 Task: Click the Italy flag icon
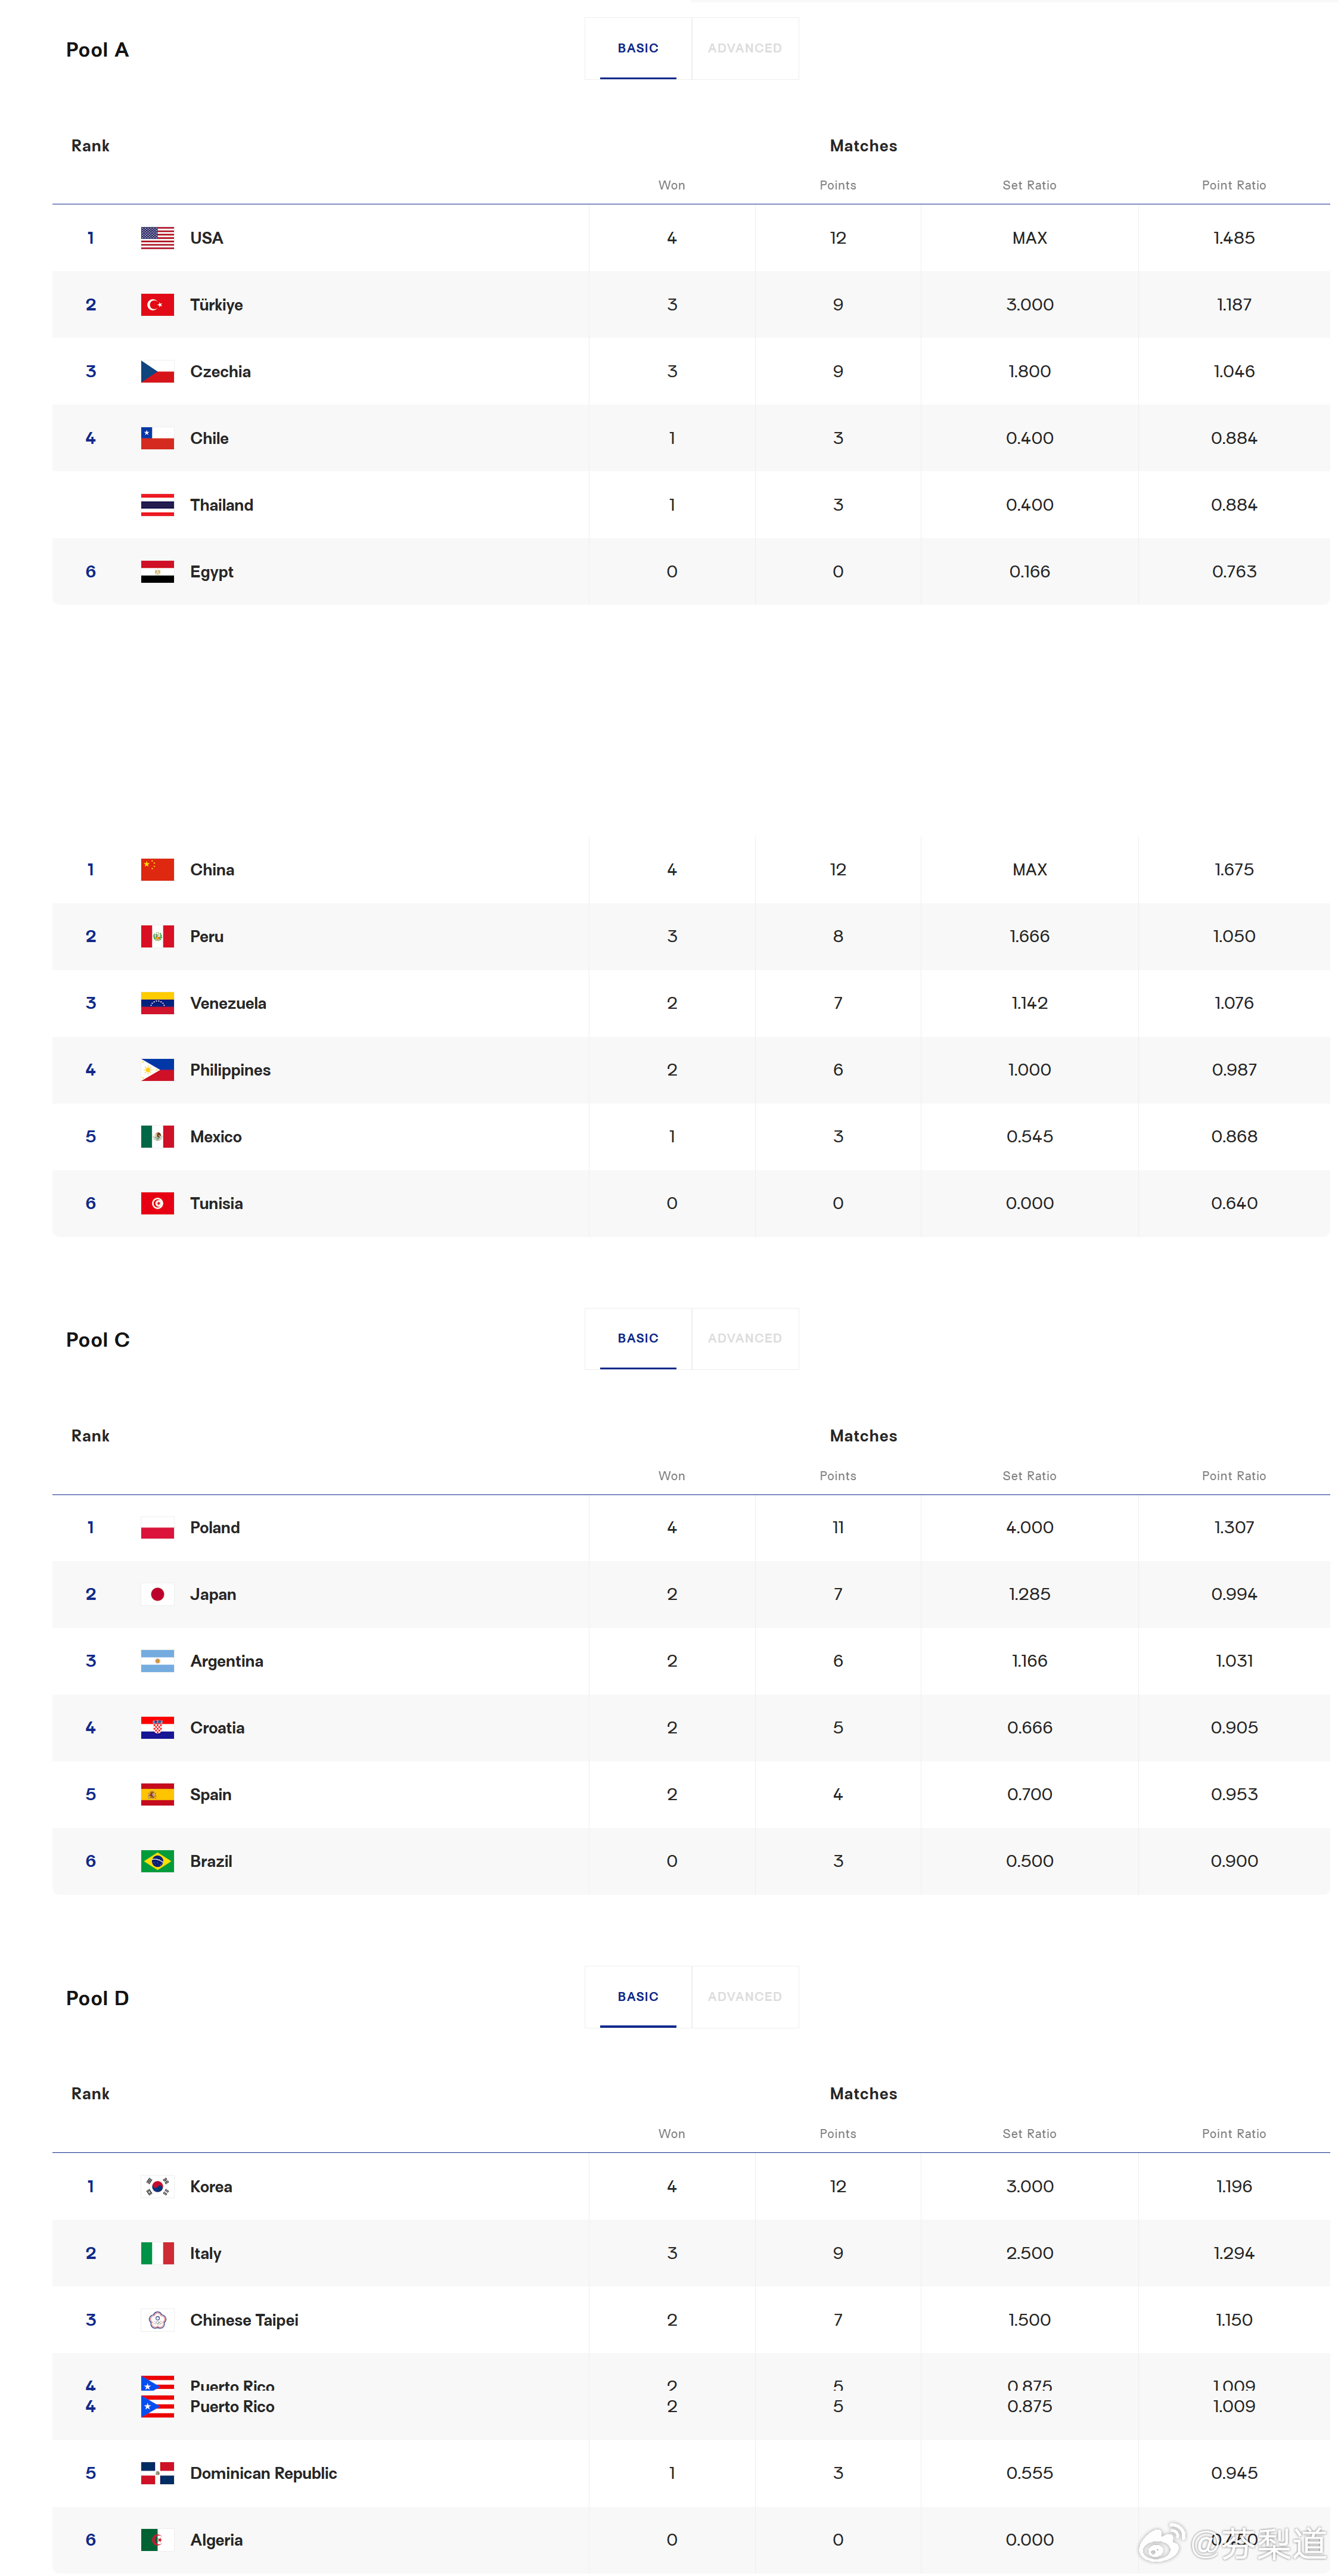coord(157,2253)
